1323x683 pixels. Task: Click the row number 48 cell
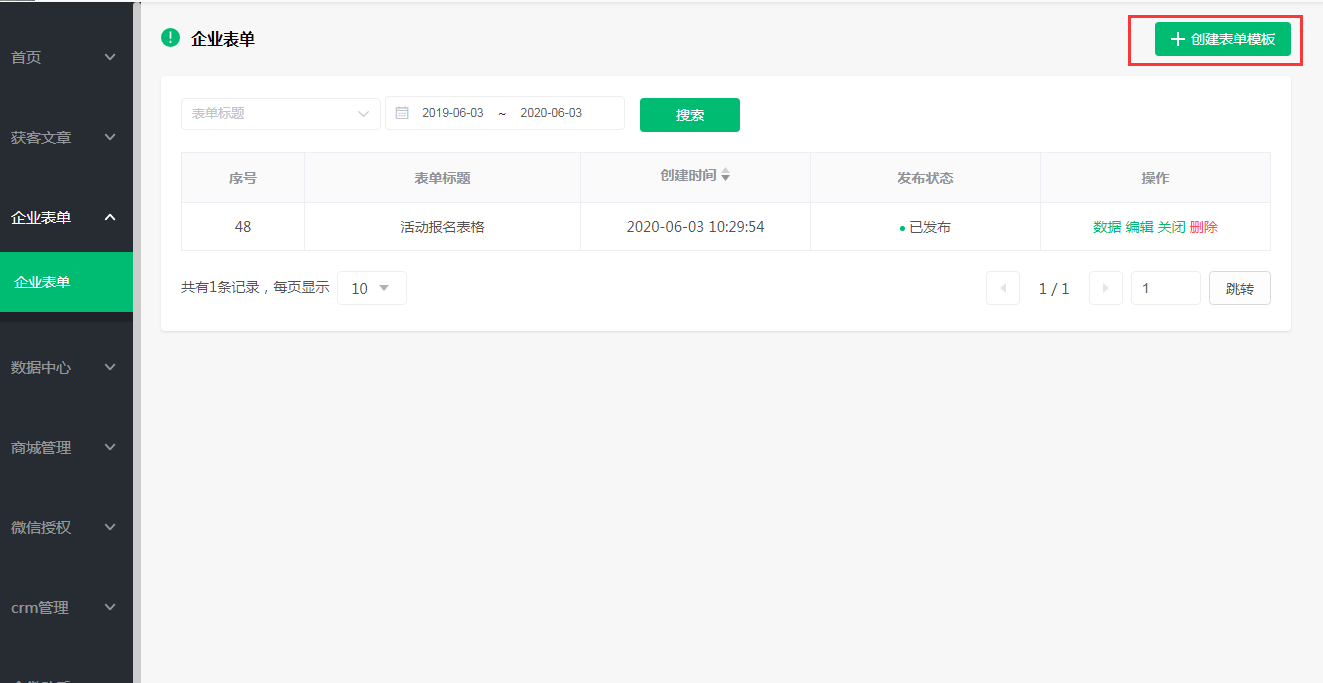point(243,227)
